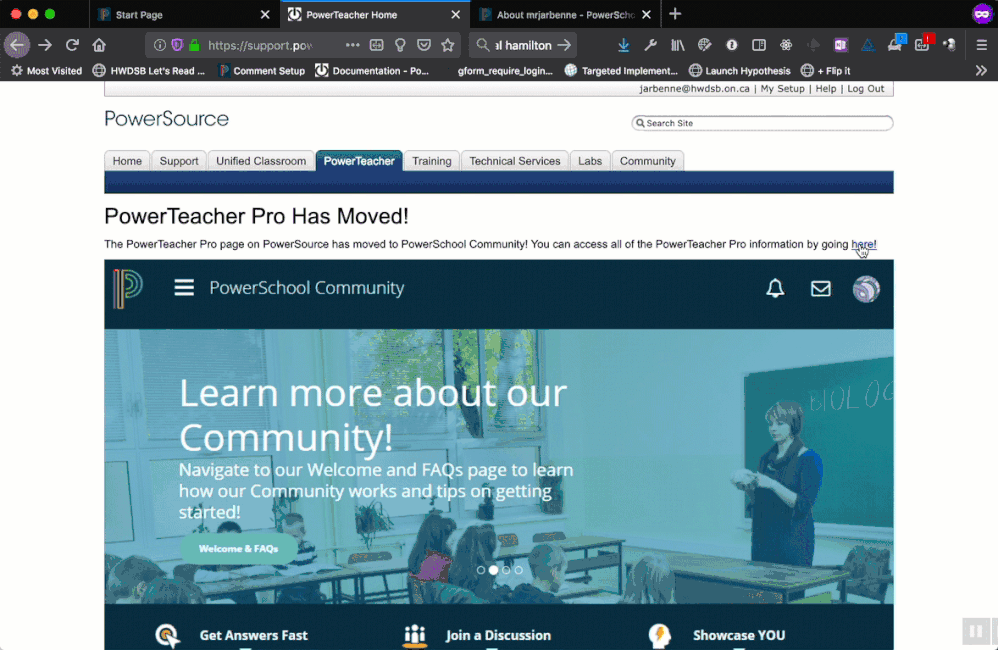Click the + Flip it bookmarklet
This screenshot has height=650, width=998.
pyautogui.click(x=826, y=71)
